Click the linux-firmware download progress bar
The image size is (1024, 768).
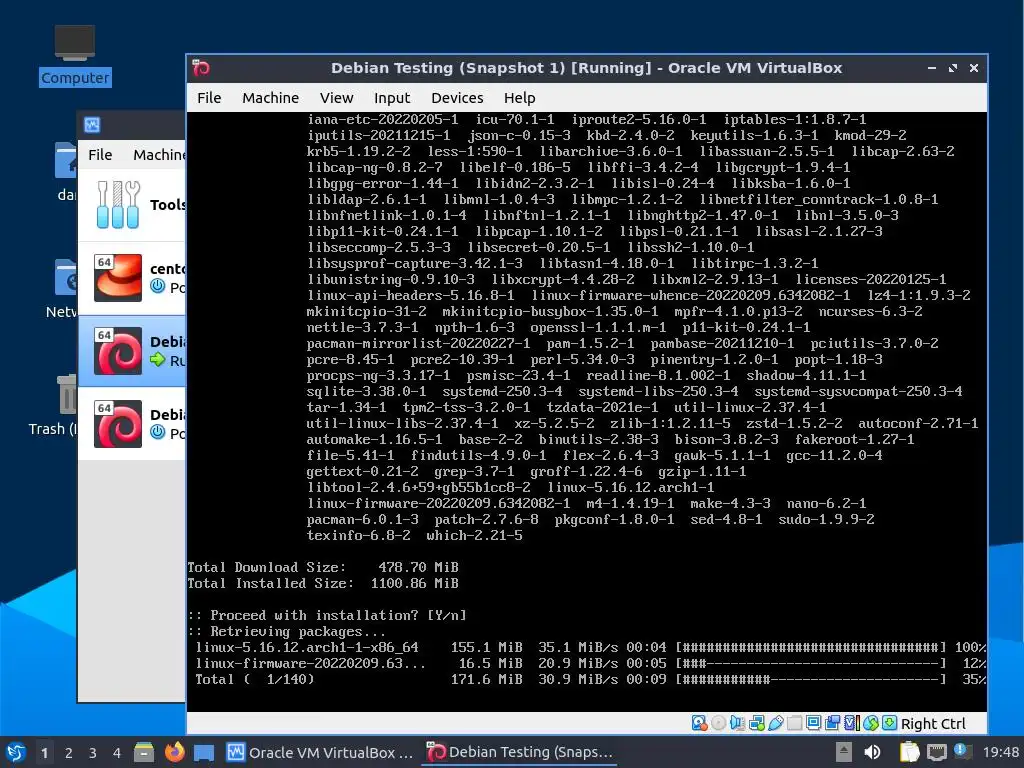pos(810,664)
